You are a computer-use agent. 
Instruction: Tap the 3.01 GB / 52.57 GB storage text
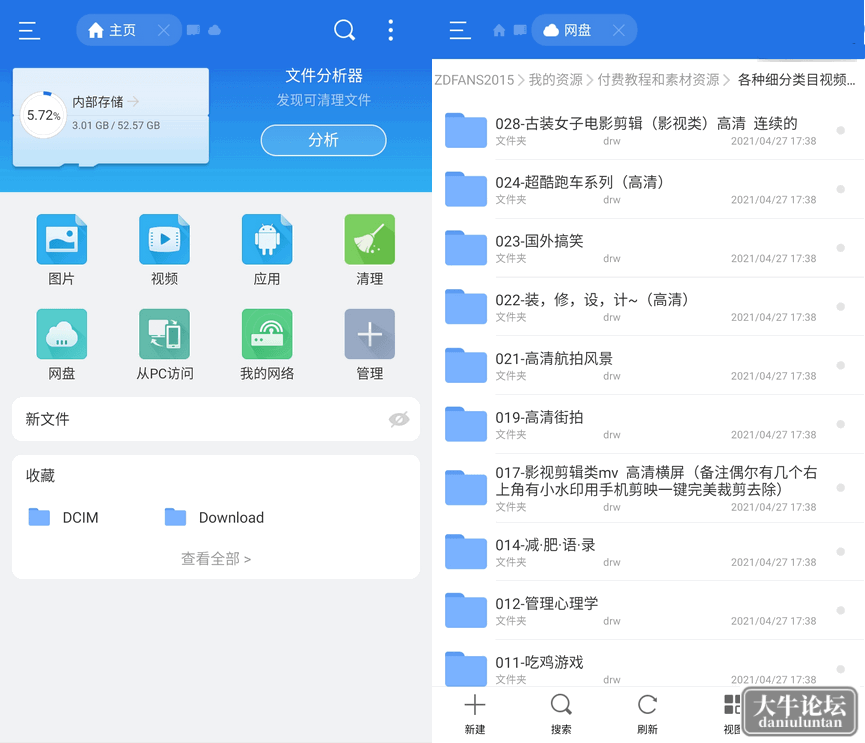tap(116, 125)
